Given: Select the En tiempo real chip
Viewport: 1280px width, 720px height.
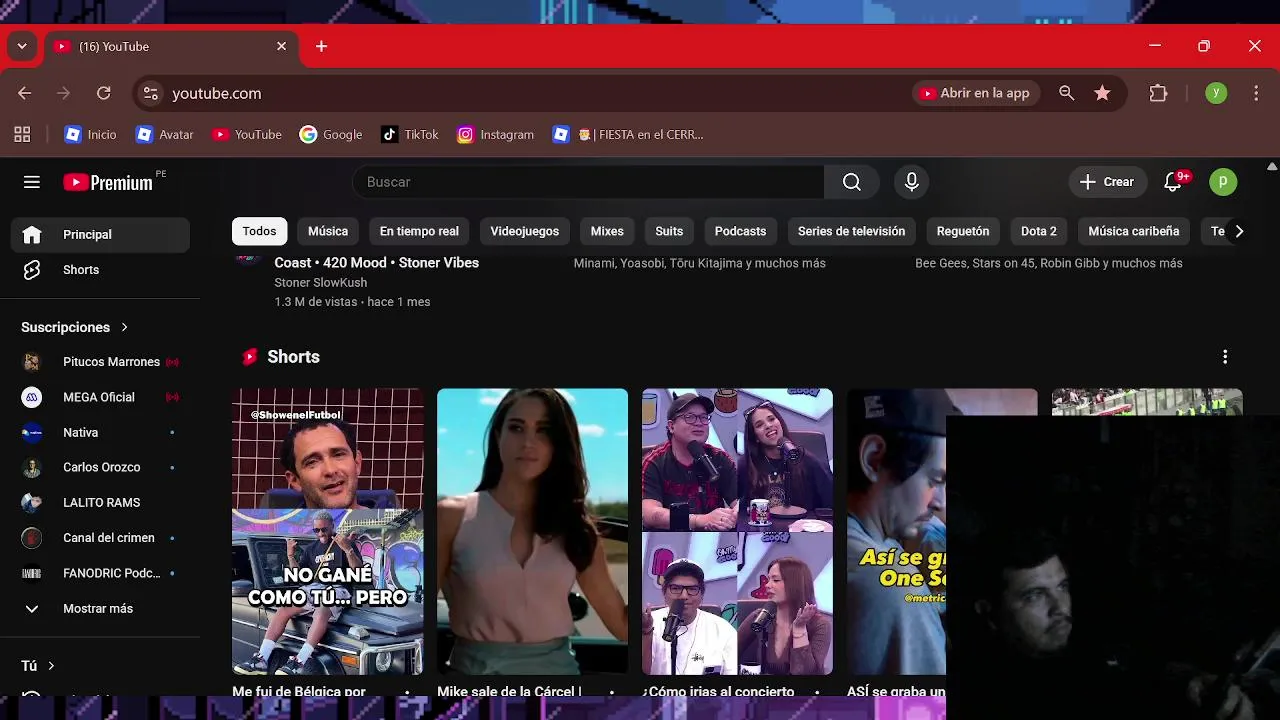Looking at the screenshot, I should click(x=419, y=231).
